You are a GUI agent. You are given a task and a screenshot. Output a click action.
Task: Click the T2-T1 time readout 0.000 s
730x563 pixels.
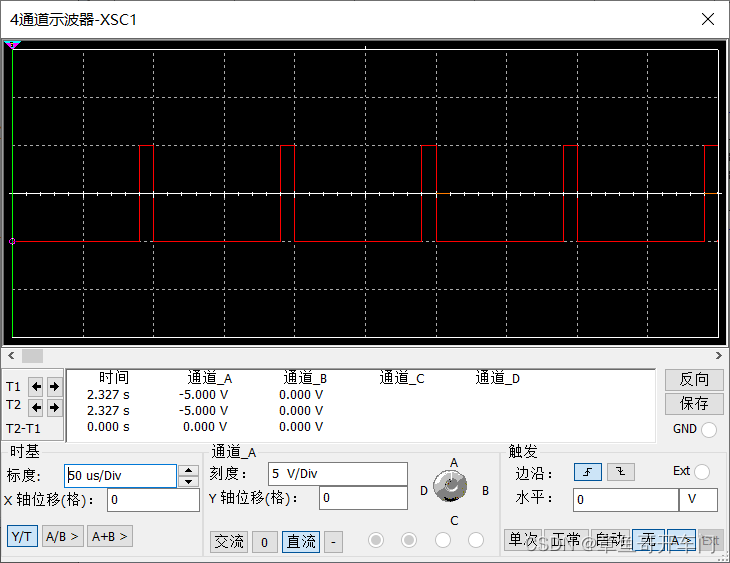coord(108,427)
